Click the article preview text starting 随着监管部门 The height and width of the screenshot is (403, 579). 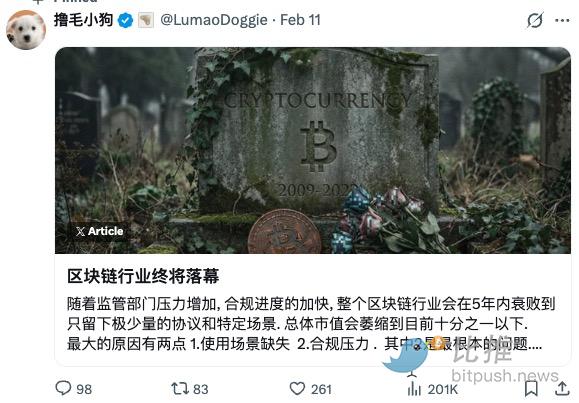[311, 324]
